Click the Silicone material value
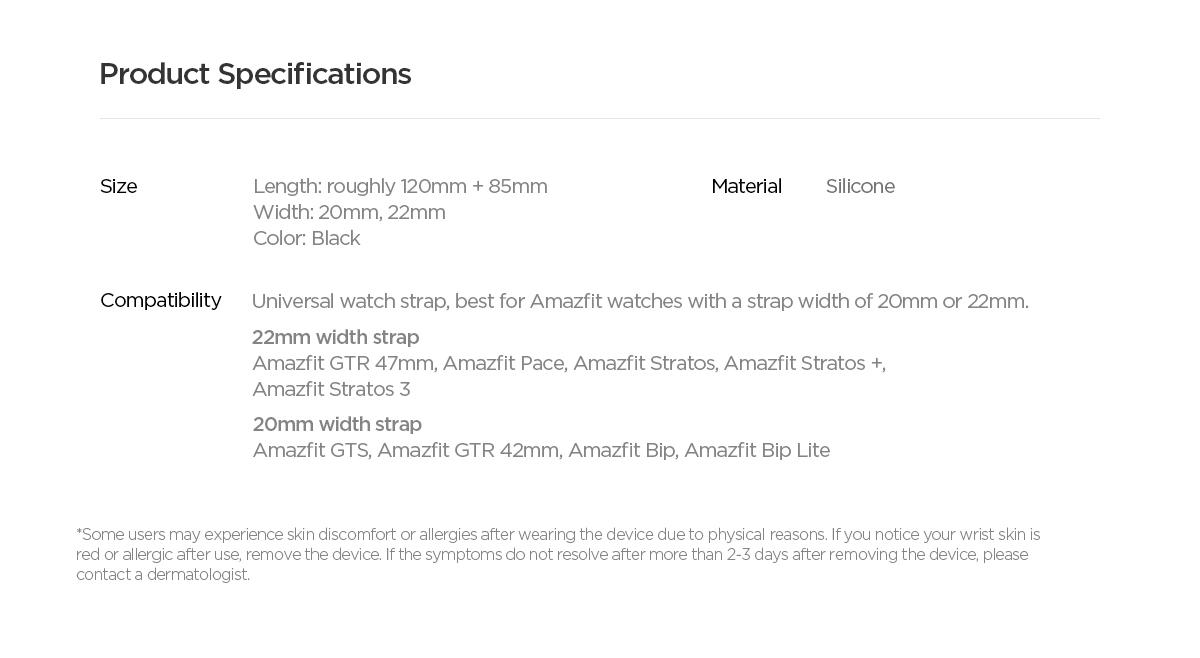The image size is (1200, 658). pyautogui.click(x=860, y=186)
